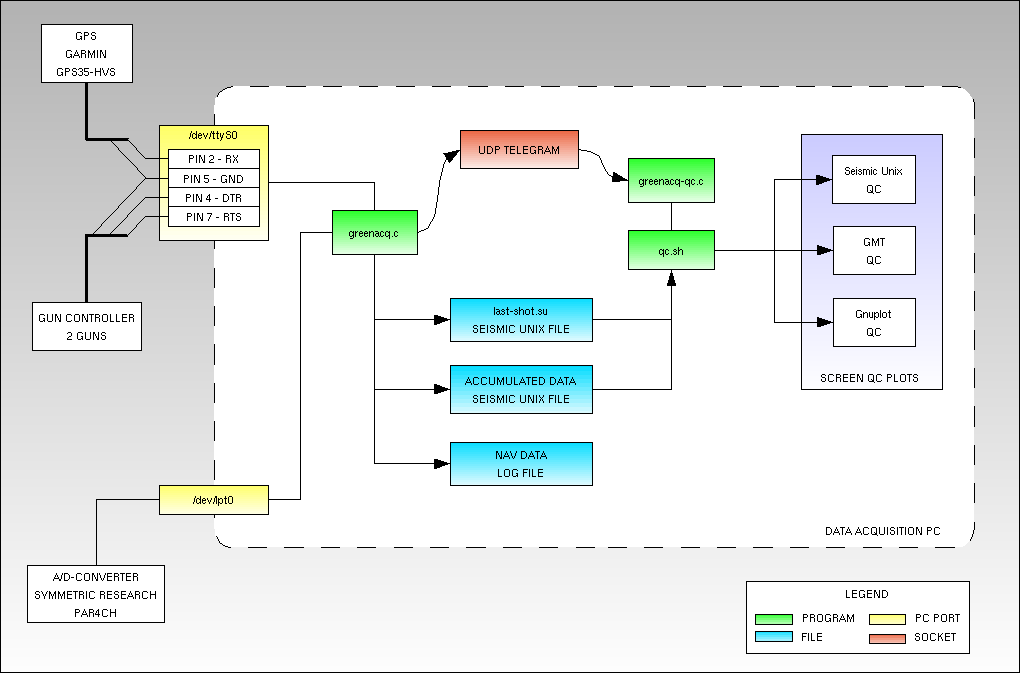Image resolution: width=1021 pixels, height=674 pixels.
Task: Click the greenacq-qc.c program block
Action: (671, 181)
